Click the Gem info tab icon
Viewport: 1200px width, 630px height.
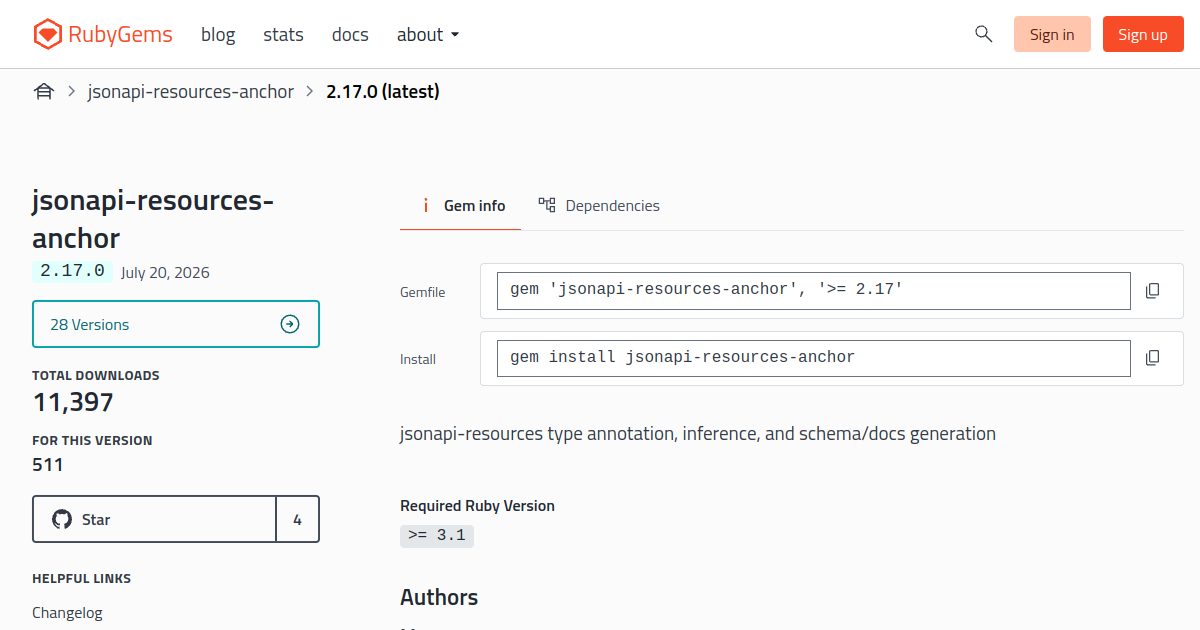coord(426,206)
